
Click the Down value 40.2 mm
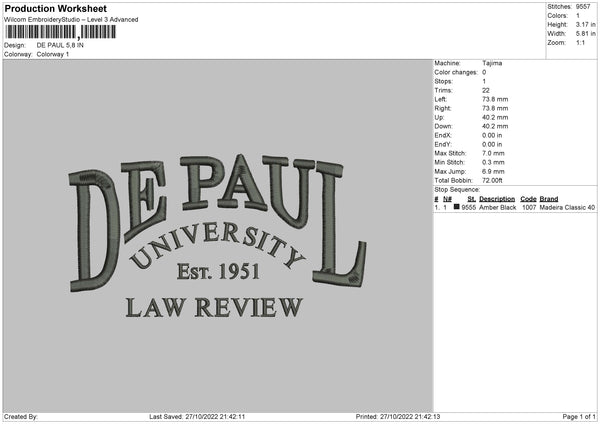click(495, 126)
